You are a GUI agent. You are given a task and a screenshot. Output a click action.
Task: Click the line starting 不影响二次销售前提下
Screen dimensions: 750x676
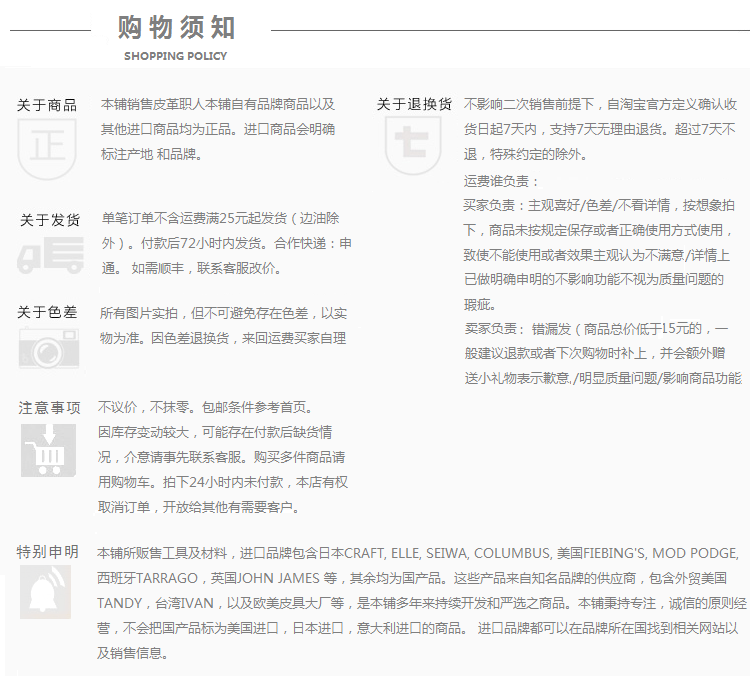600,104
